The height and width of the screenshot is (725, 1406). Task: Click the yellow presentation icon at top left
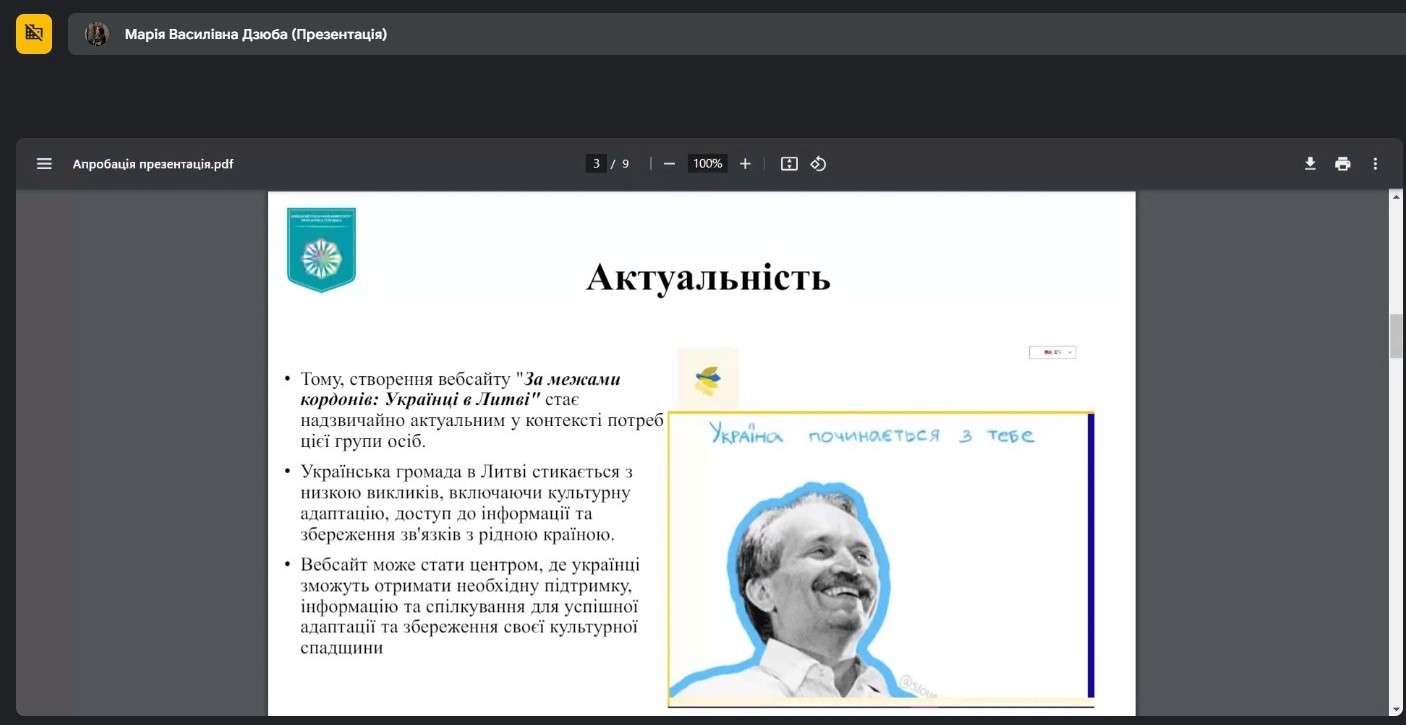tap(34, 34)
